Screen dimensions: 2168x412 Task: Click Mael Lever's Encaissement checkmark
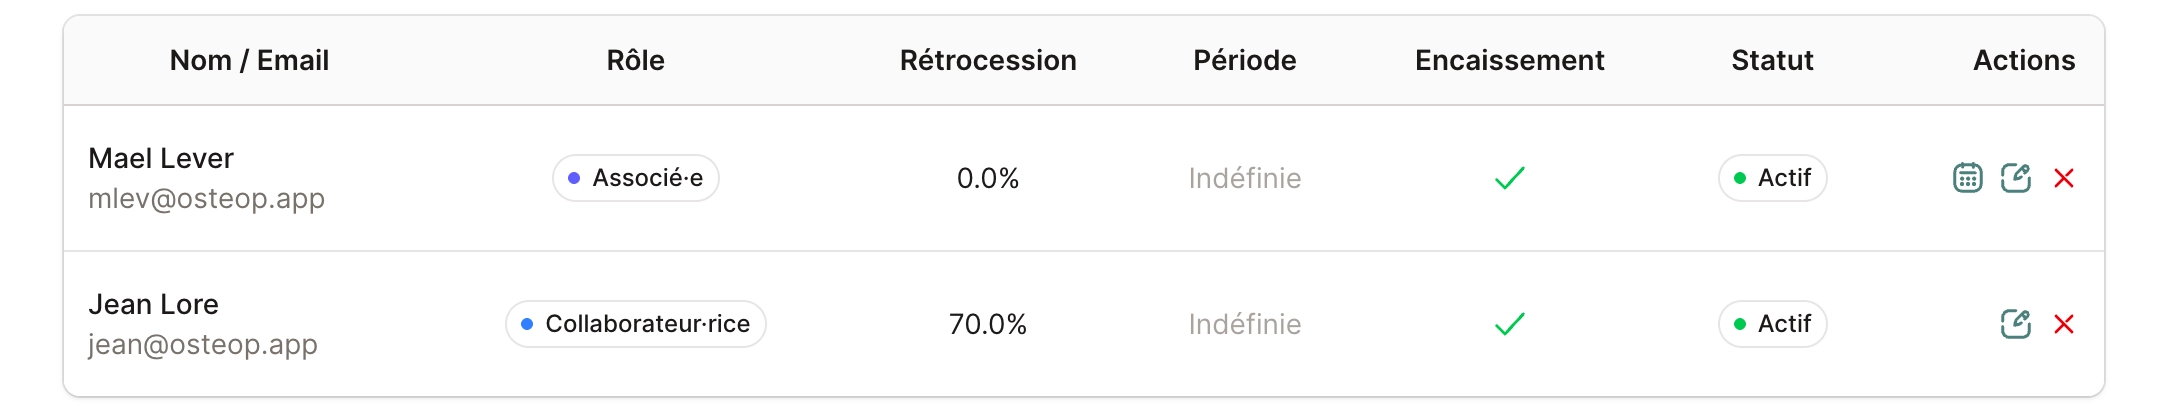coord(1509,178)
